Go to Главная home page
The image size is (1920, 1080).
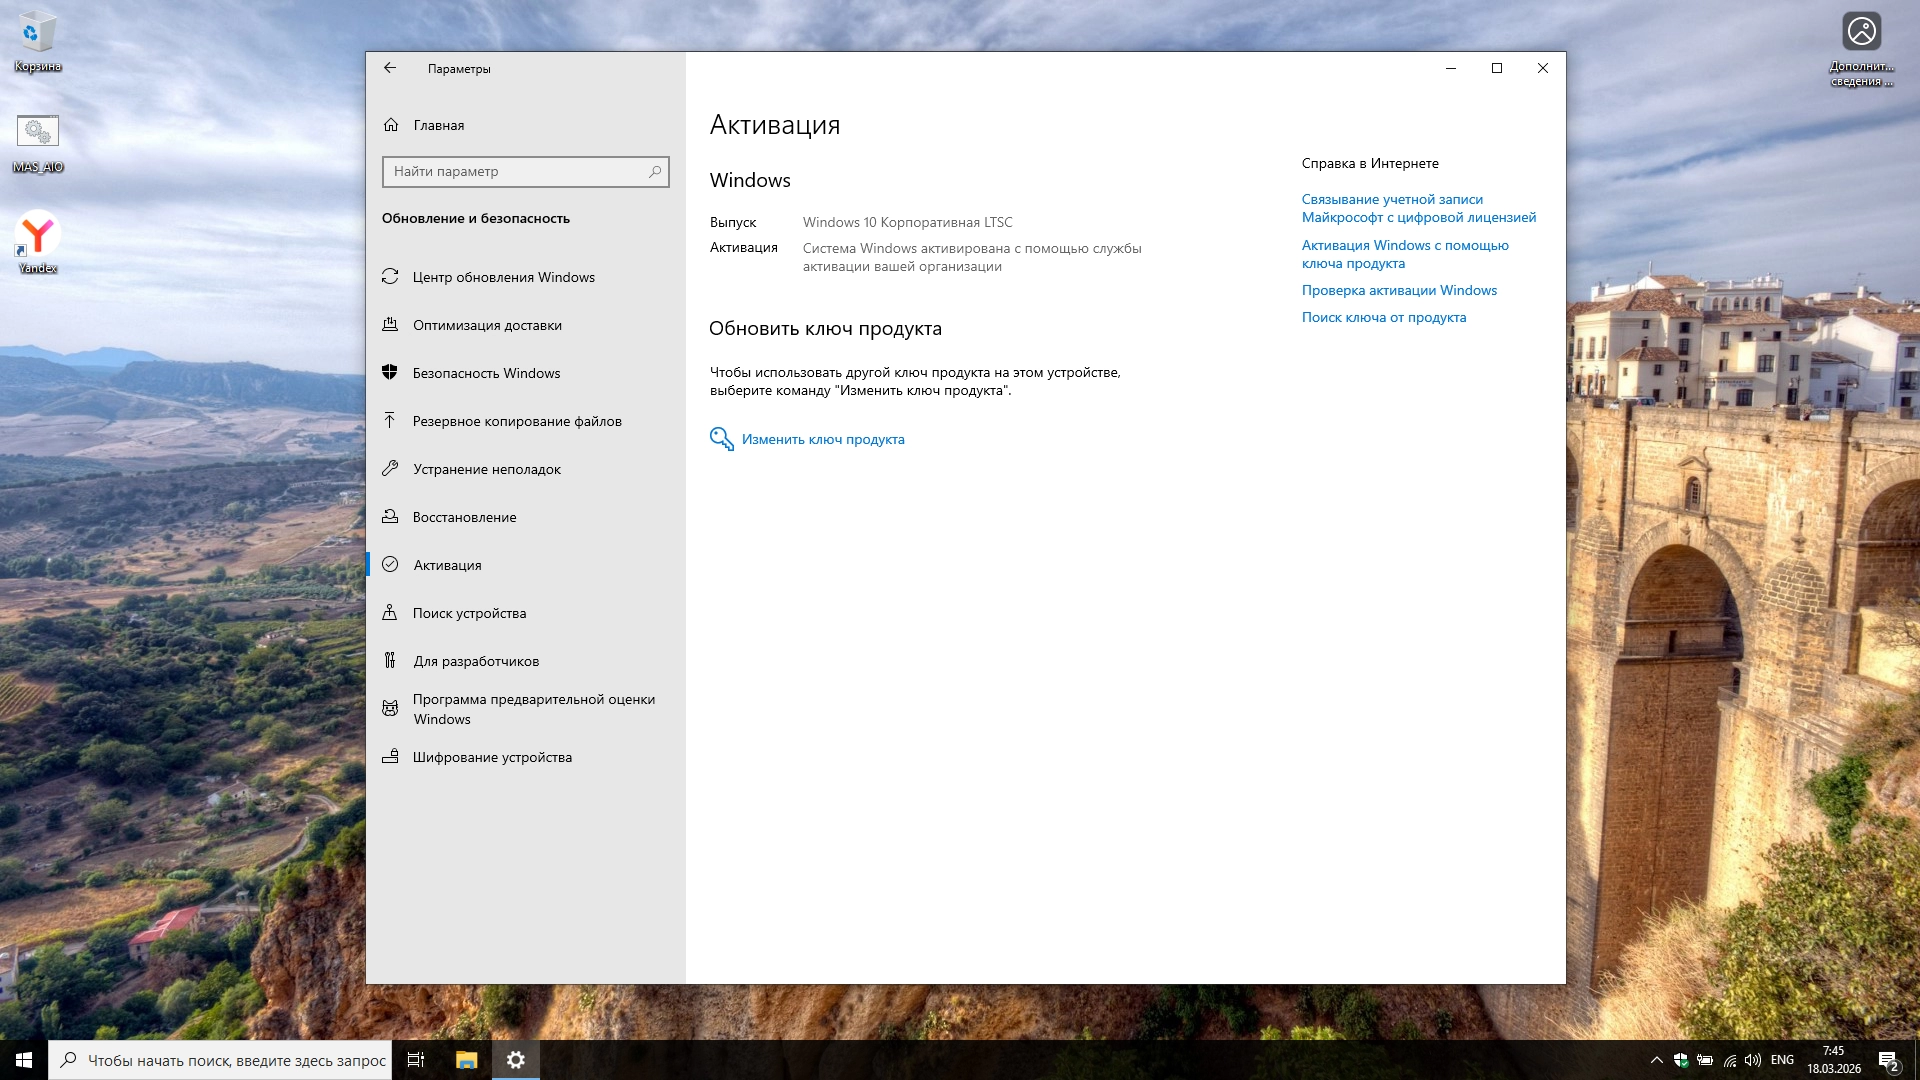[438, 125]
